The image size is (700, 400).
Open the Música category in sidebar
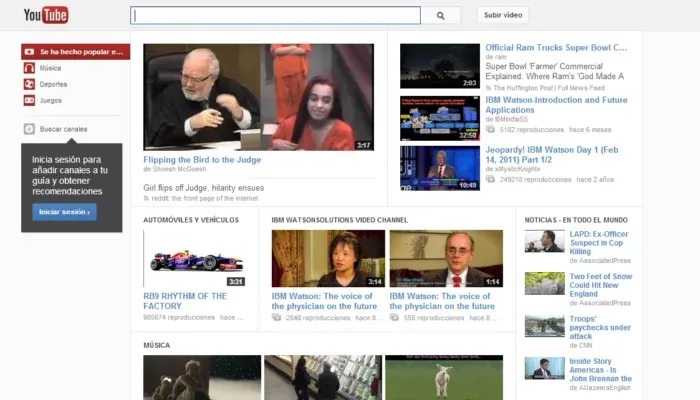pyautogui.click(x=50, y=68)
